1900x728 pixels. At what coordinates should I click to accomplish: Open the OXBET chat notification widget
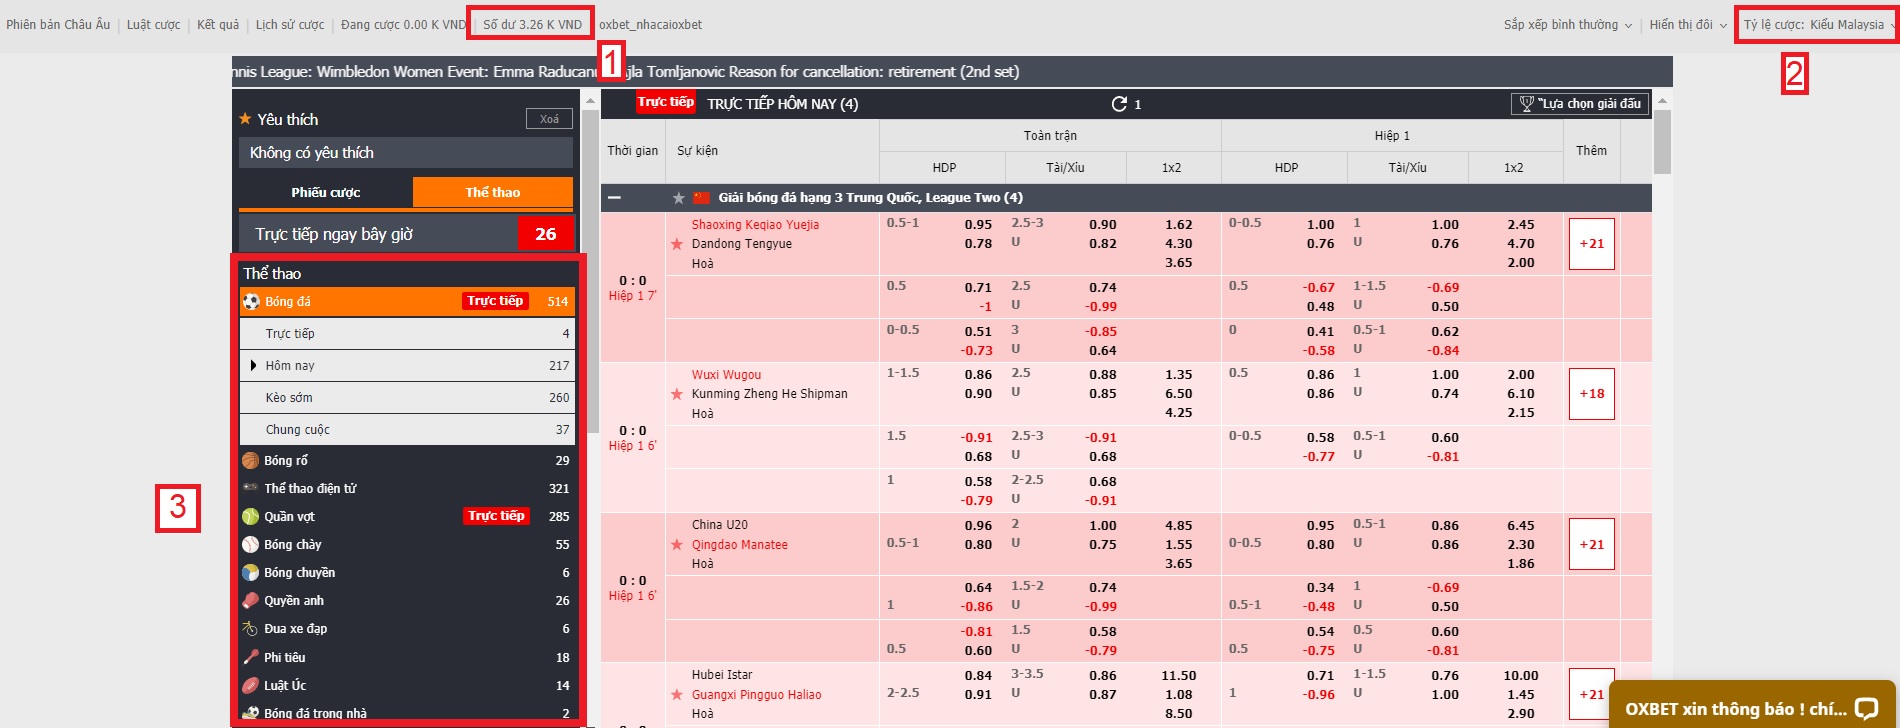[1751, 708]
